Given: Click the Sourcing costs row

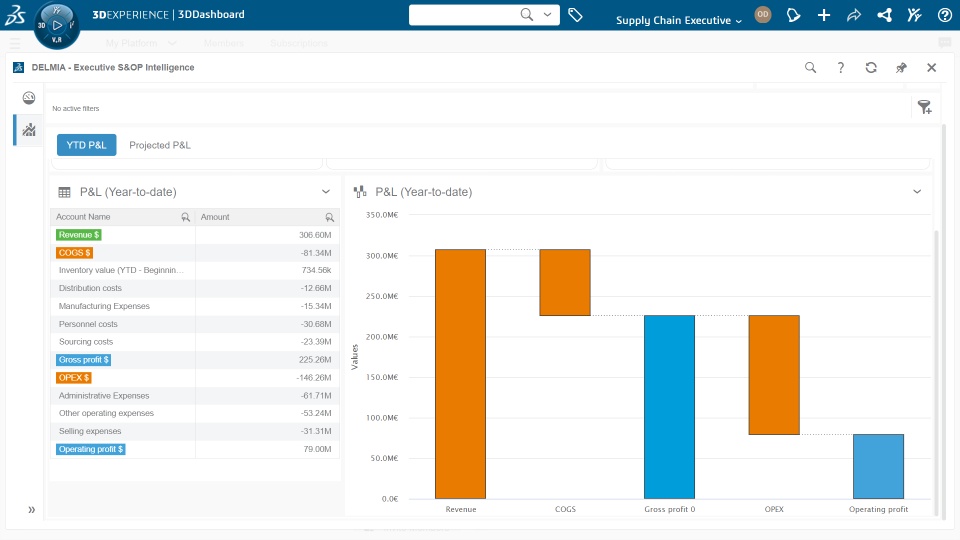Looking at the screenshot, I should (x=194, y=342).
